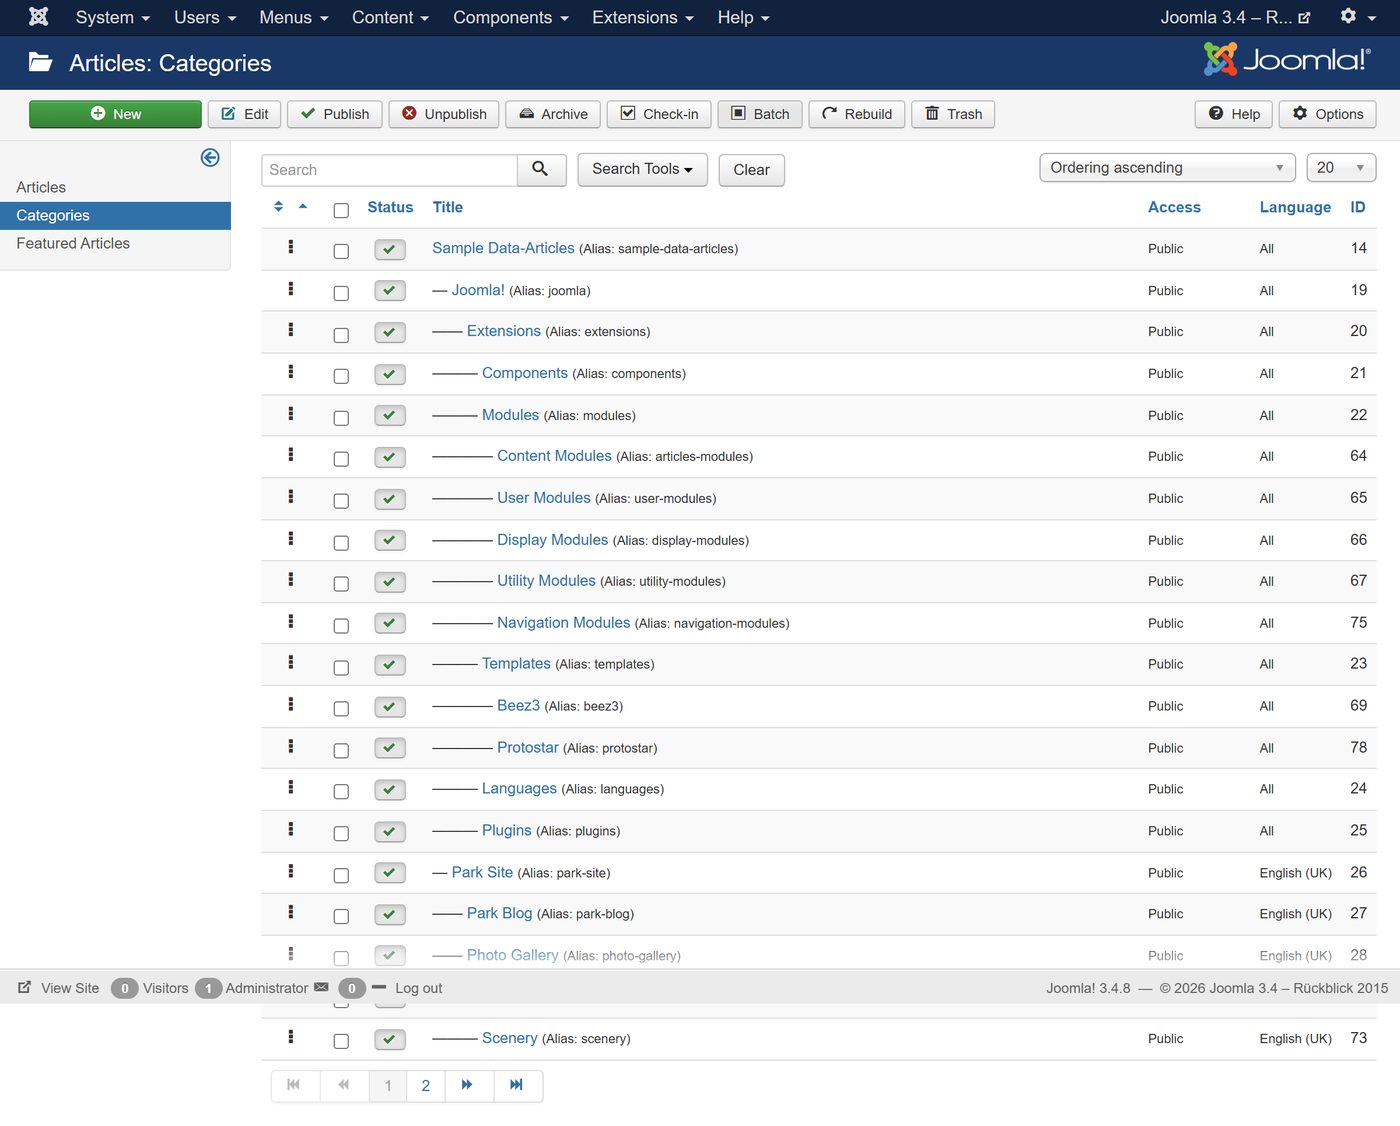
Task: Go to next page arrow in pagination
Action: click(x=467, y=1085)
